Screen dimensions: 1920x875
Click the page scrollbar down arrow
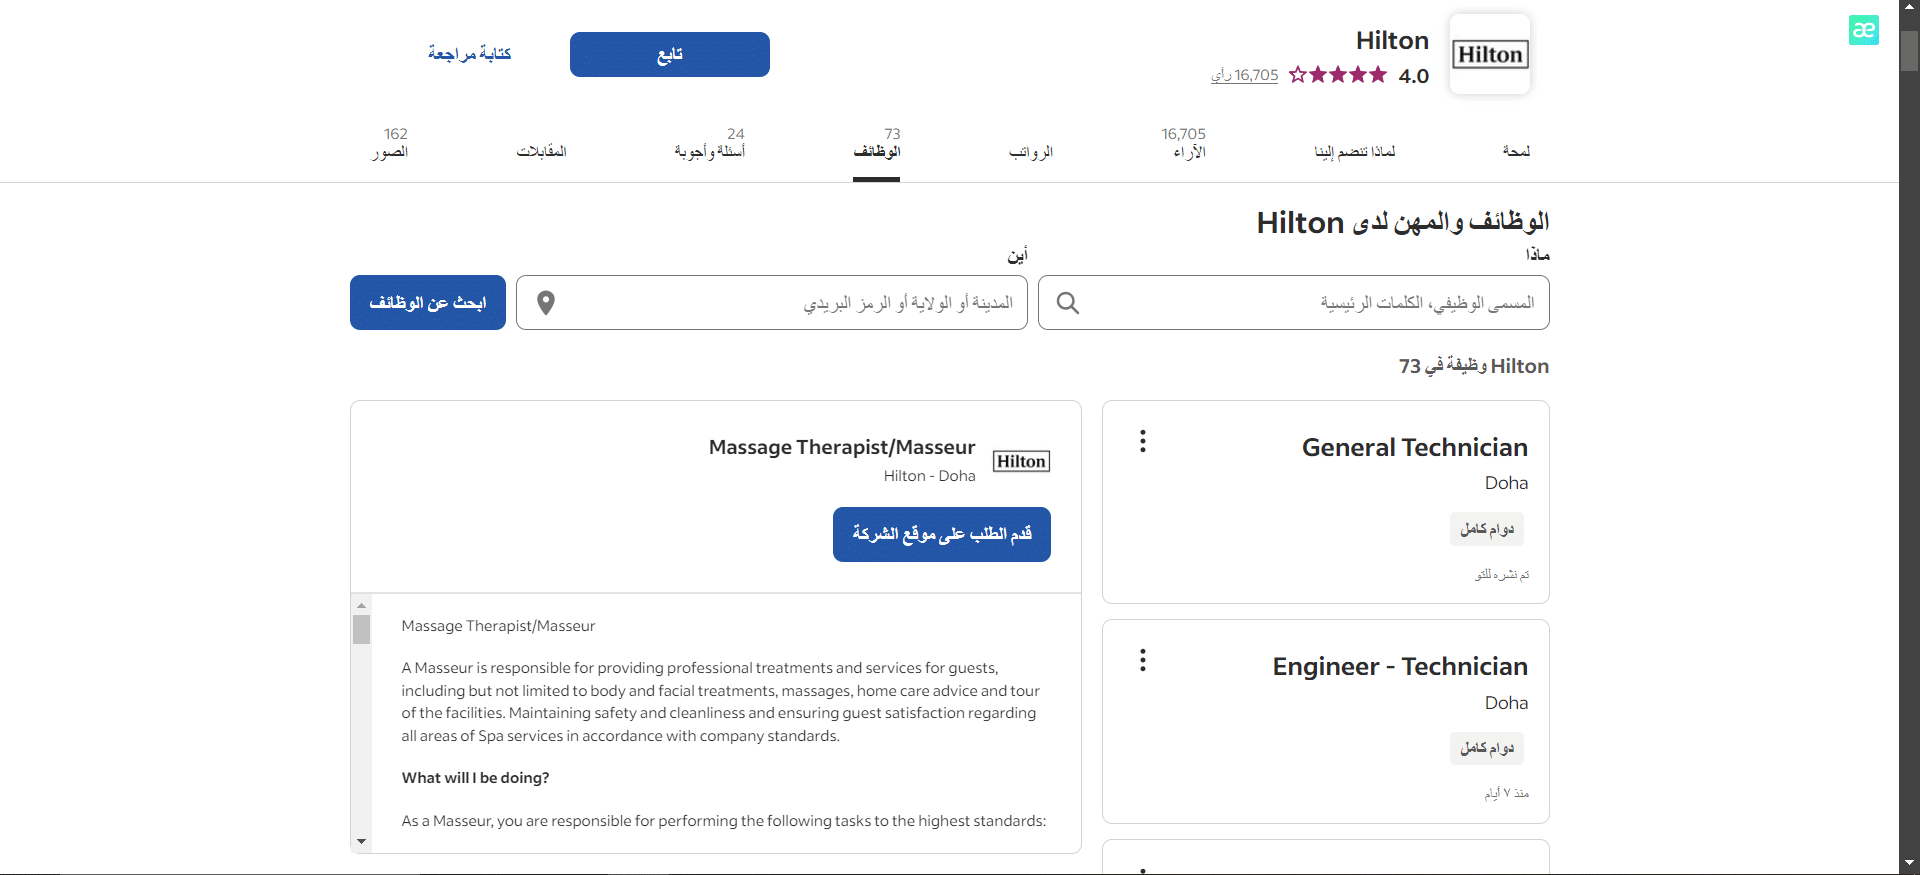(1910, 863)
